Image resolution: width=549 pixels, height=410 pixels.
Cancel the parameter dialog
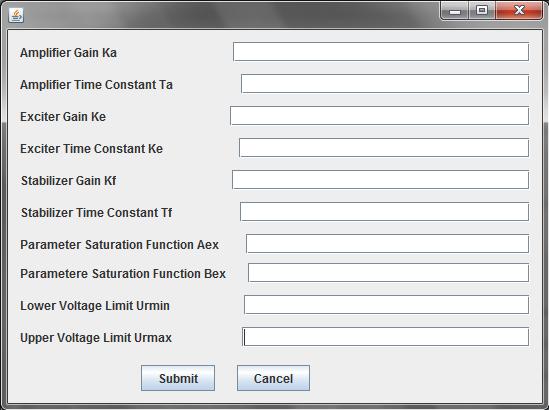point(273,378)
